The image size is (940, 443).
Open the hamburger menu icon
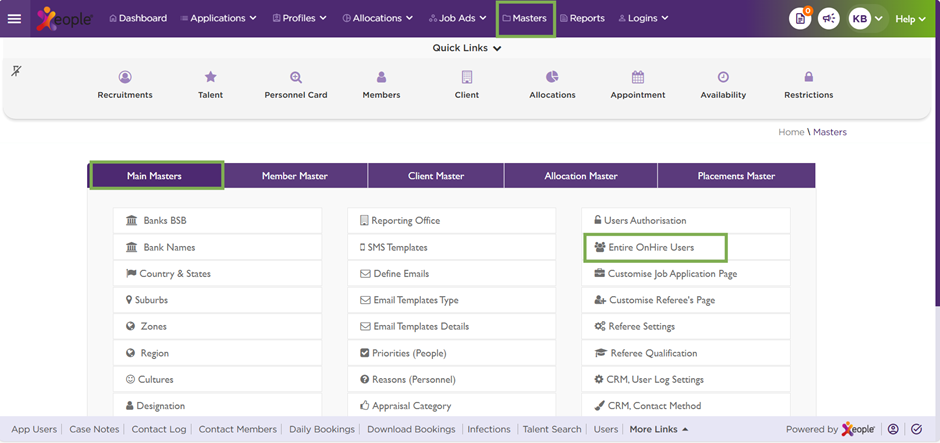coord(14,18)
